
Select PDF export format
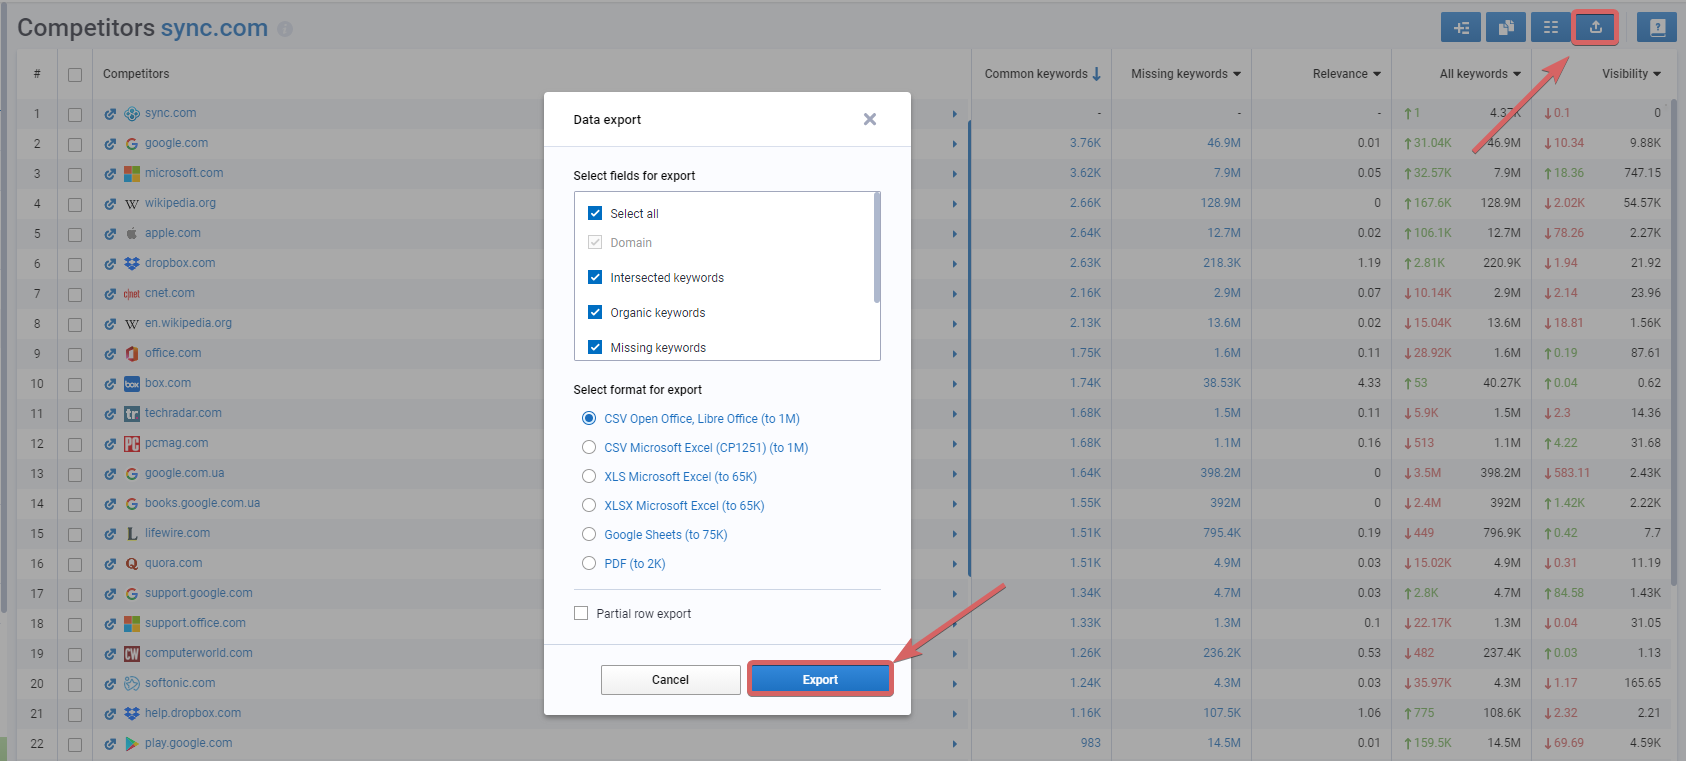click(589, 563)
